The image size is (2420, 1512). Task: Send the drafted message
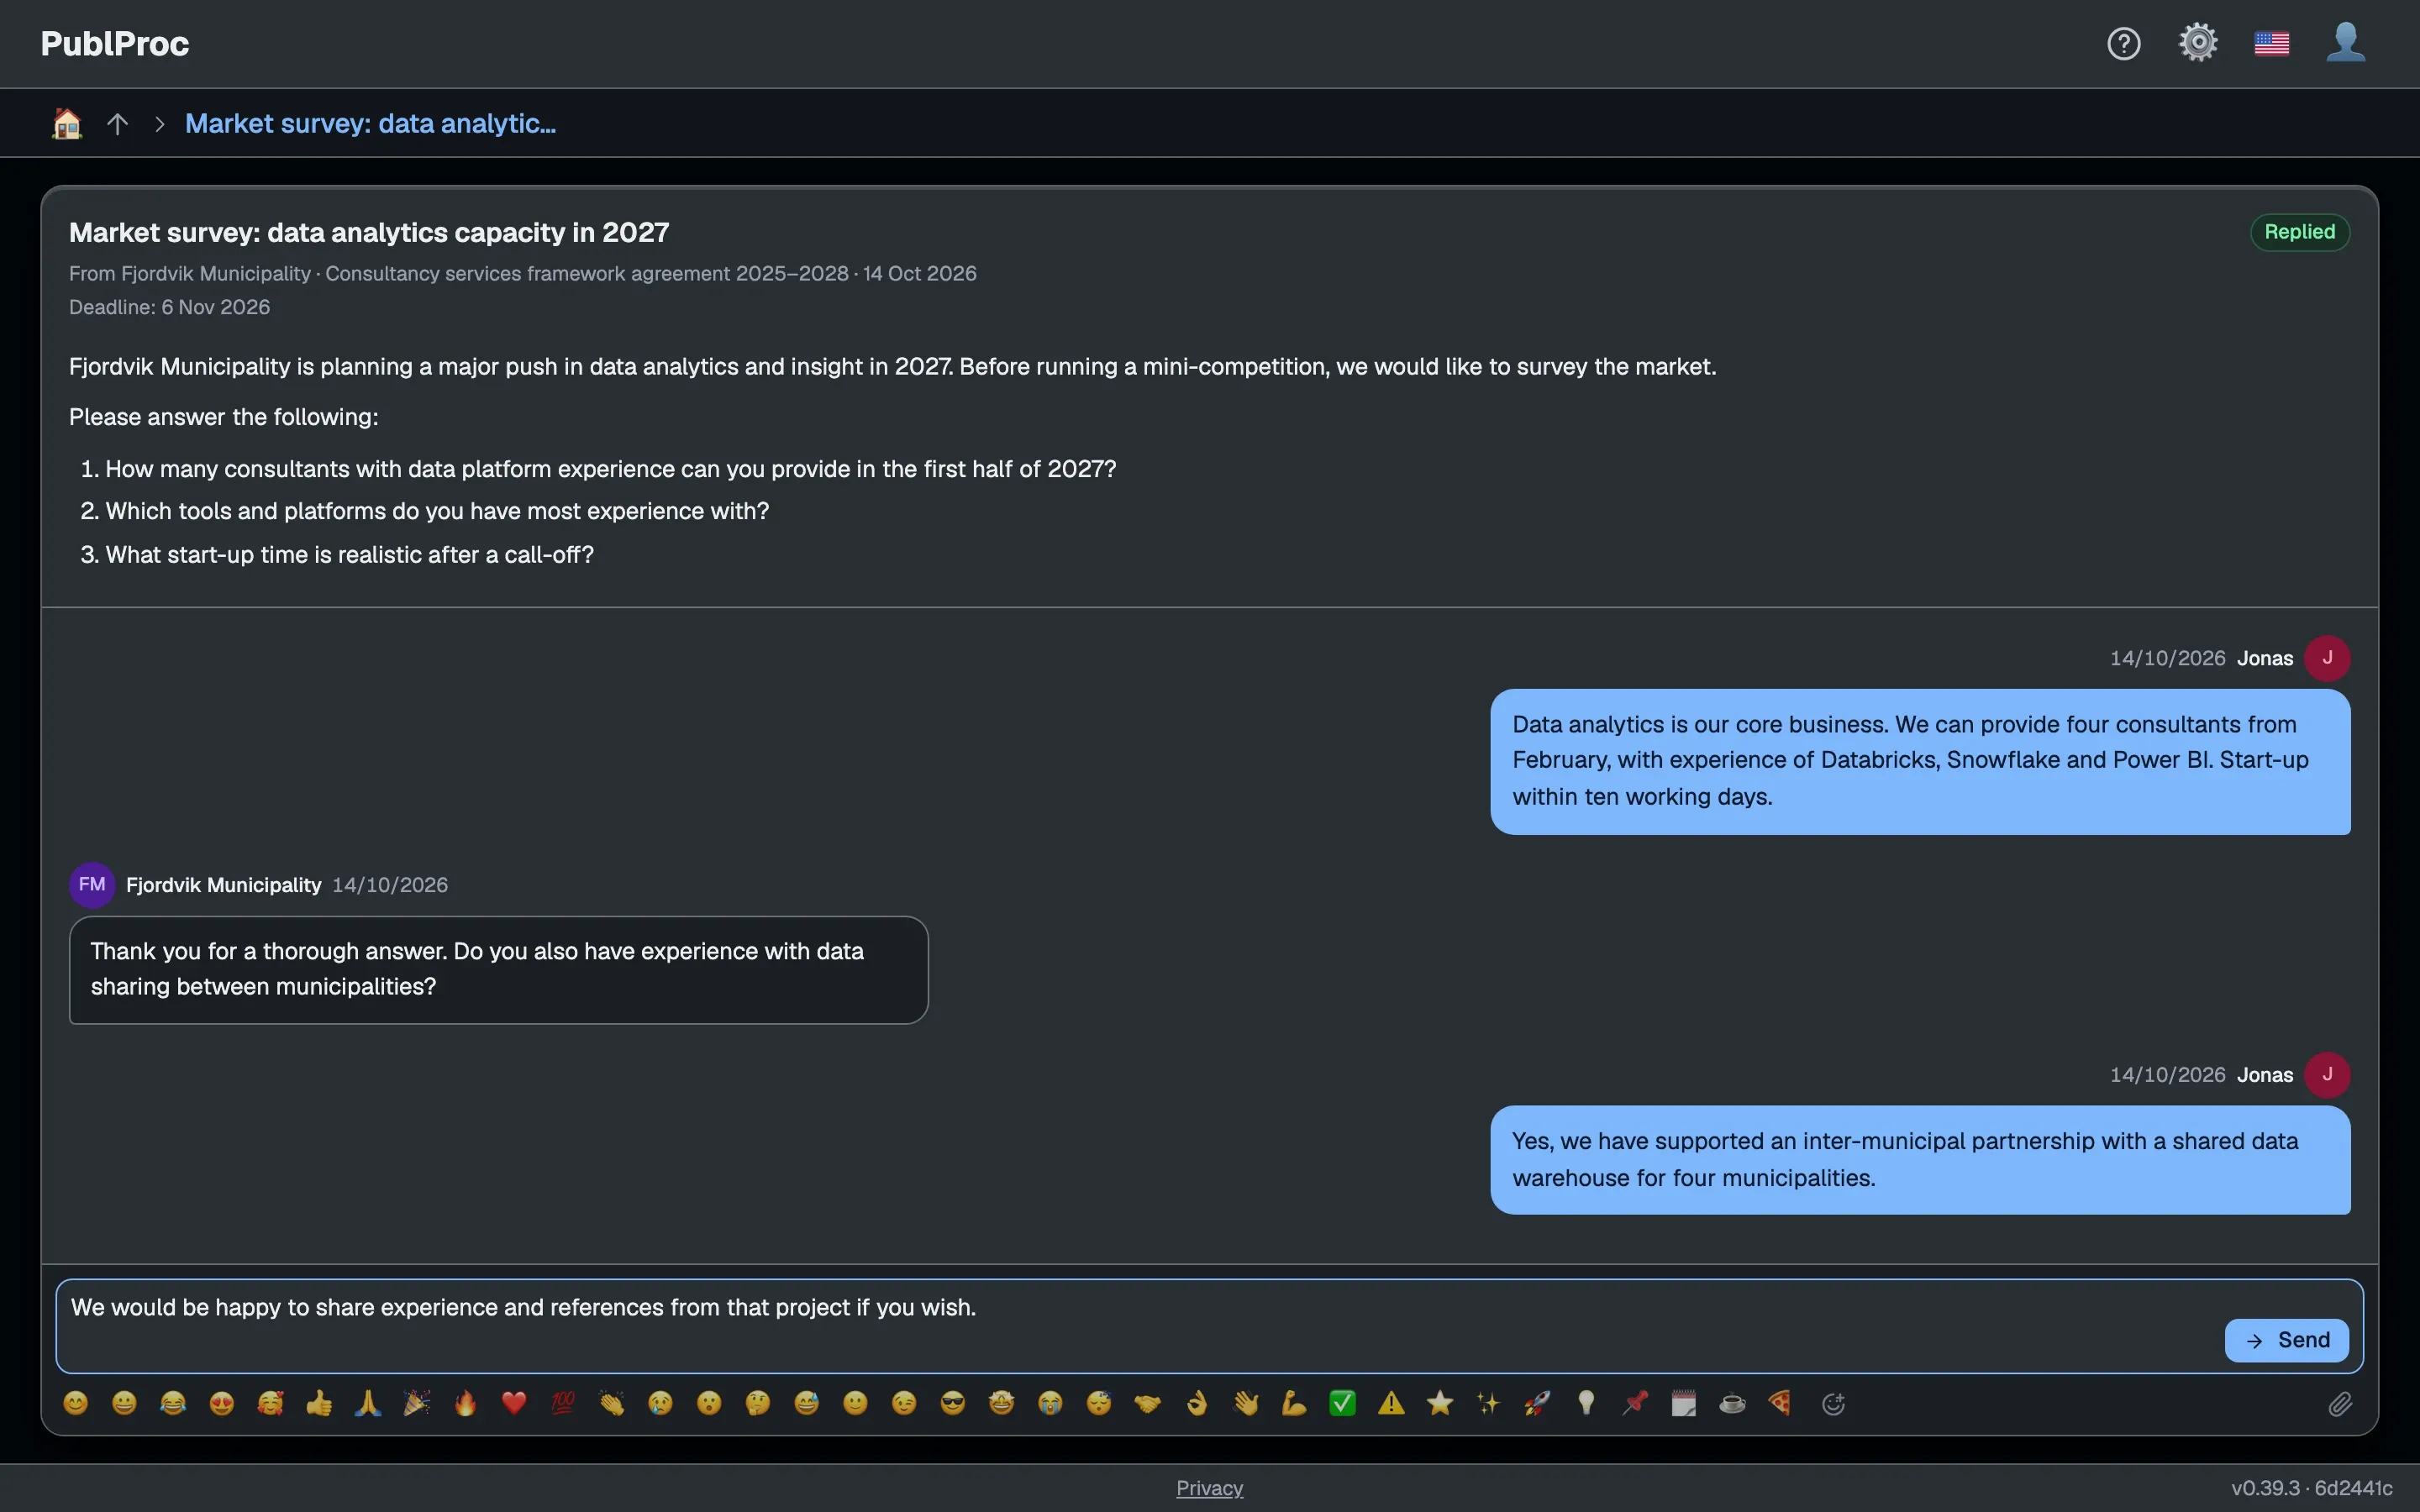[2286, 1340]
